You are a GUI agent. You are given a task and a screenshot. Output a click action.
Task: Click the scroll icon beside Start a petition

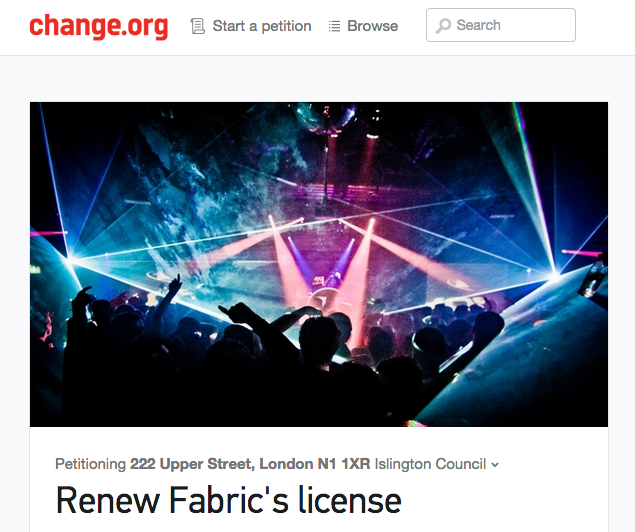[x=198, y=26]
